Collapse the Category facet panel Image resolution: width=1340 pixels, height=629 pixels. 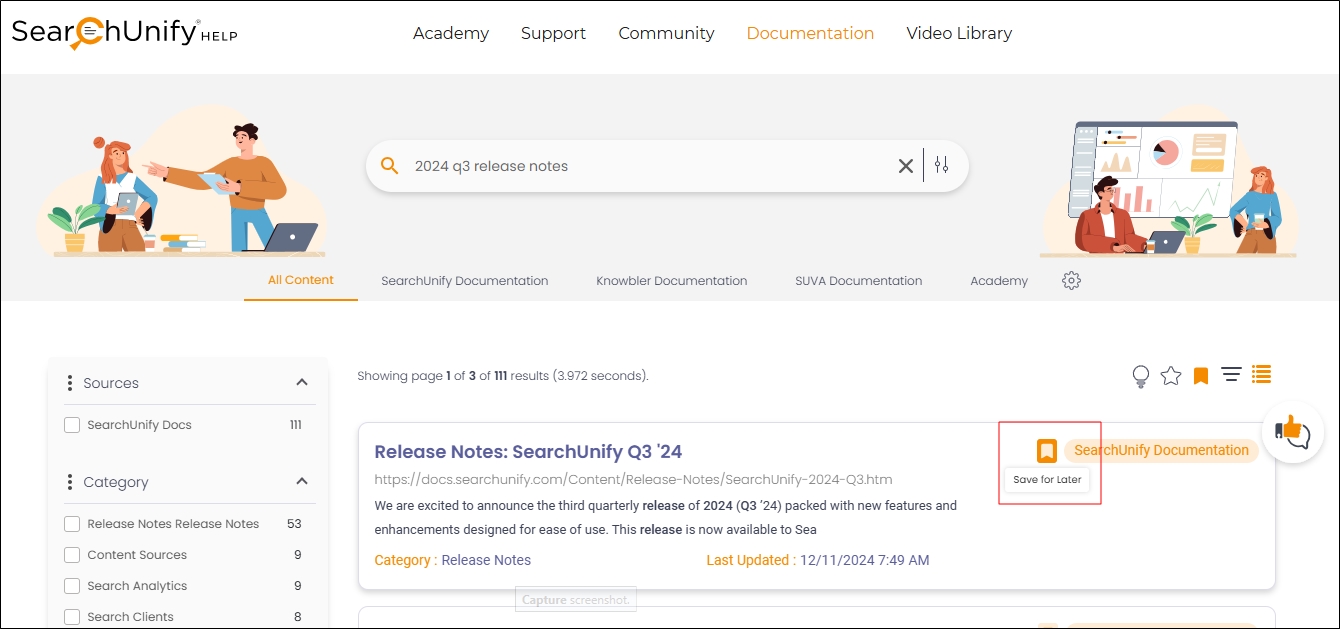(x=302, y=482)
